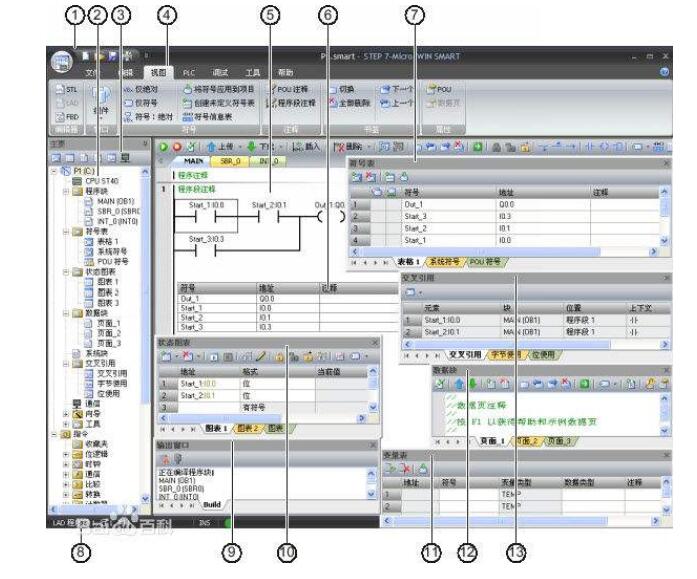Switch to 系统符号 tab in symbol table

445,262
